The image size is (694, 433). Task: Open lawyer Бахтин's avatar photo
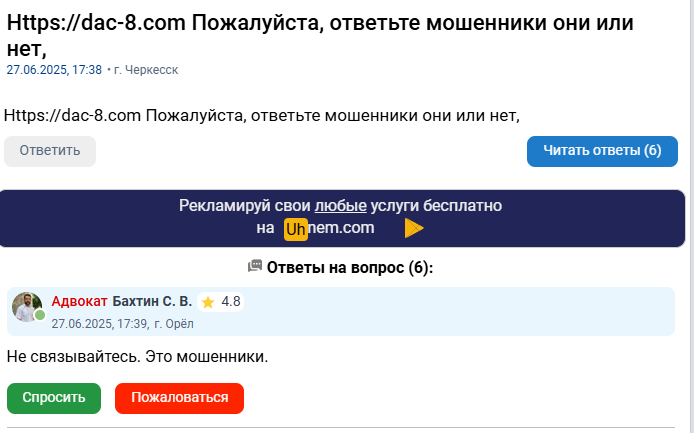[26, 306]
